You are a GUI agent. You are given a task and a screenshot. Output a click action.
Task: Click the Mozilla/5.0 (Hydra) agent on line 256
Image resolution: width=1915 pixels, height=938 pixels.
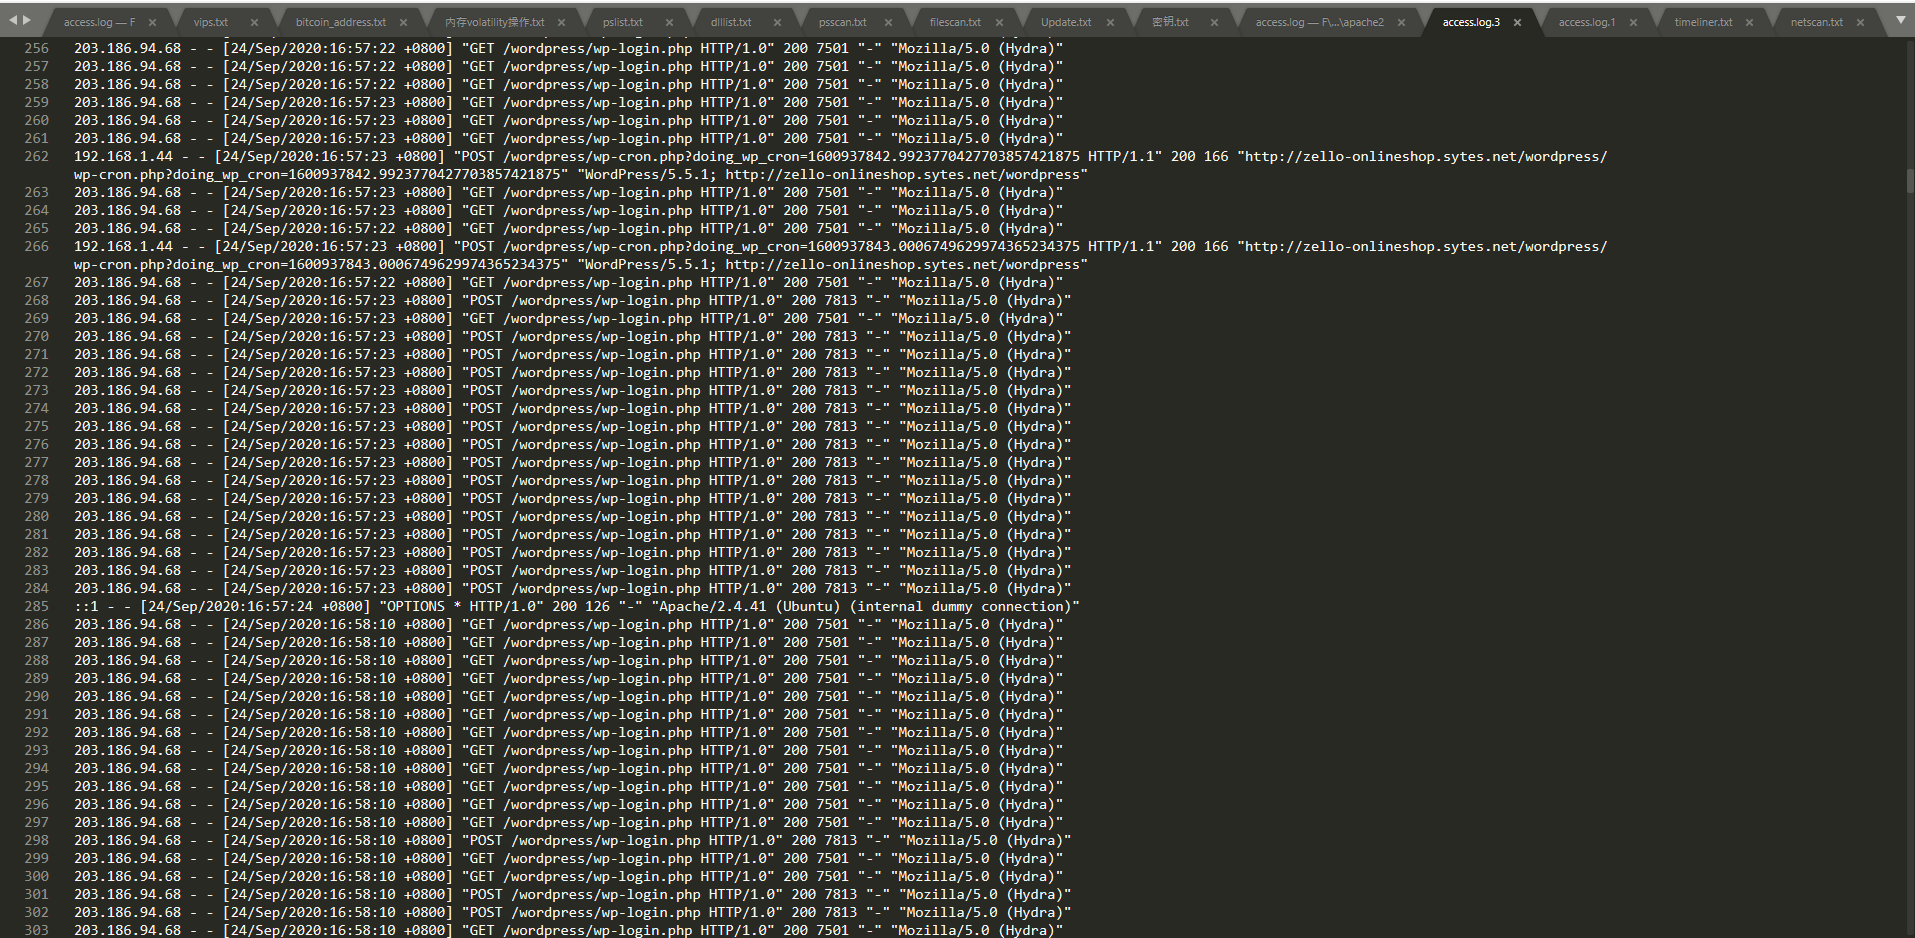tap(976, 48)
